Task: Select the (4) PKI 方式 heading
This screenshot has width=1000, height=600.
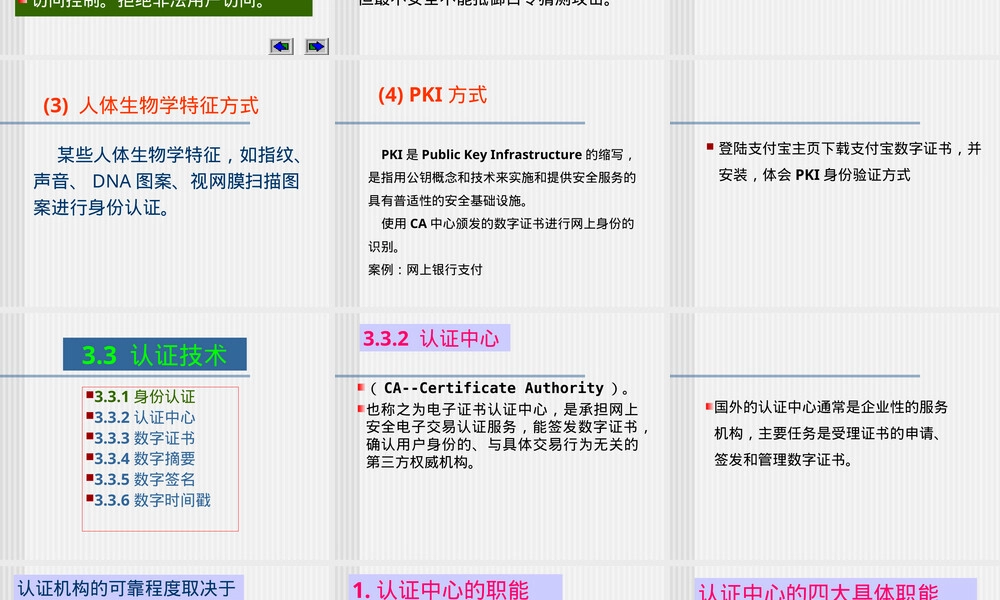Action: point(432,95)
